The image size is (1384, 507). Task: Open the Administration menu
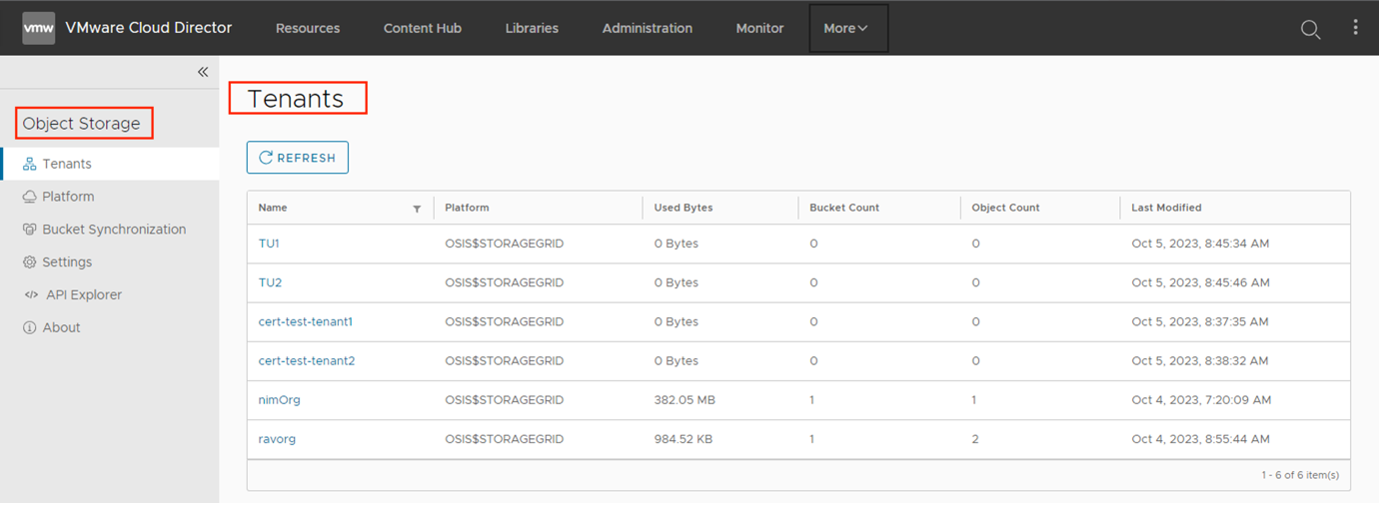click(x=647, y=28)
